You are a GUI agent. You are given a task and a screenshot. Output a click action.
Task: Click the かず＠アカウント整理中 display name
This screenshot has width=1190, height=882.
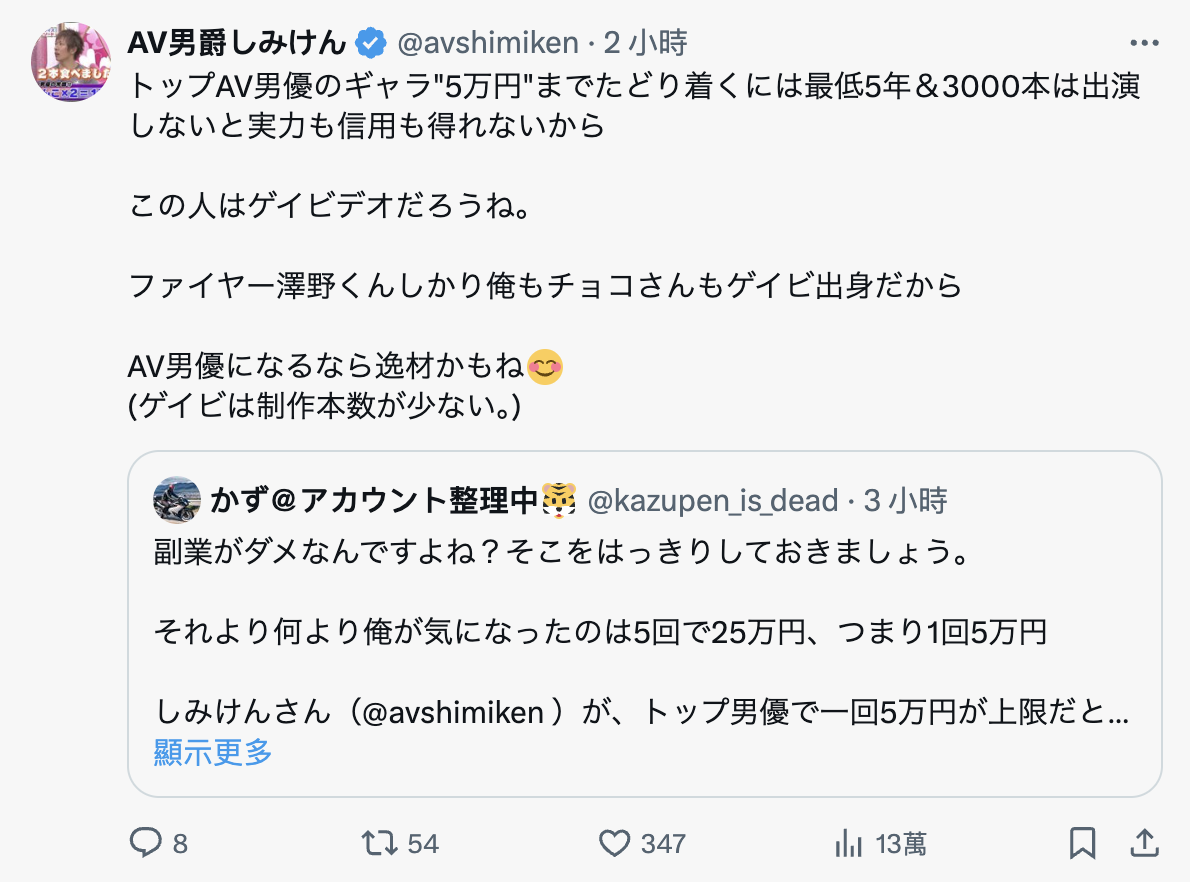coord(374,500)
